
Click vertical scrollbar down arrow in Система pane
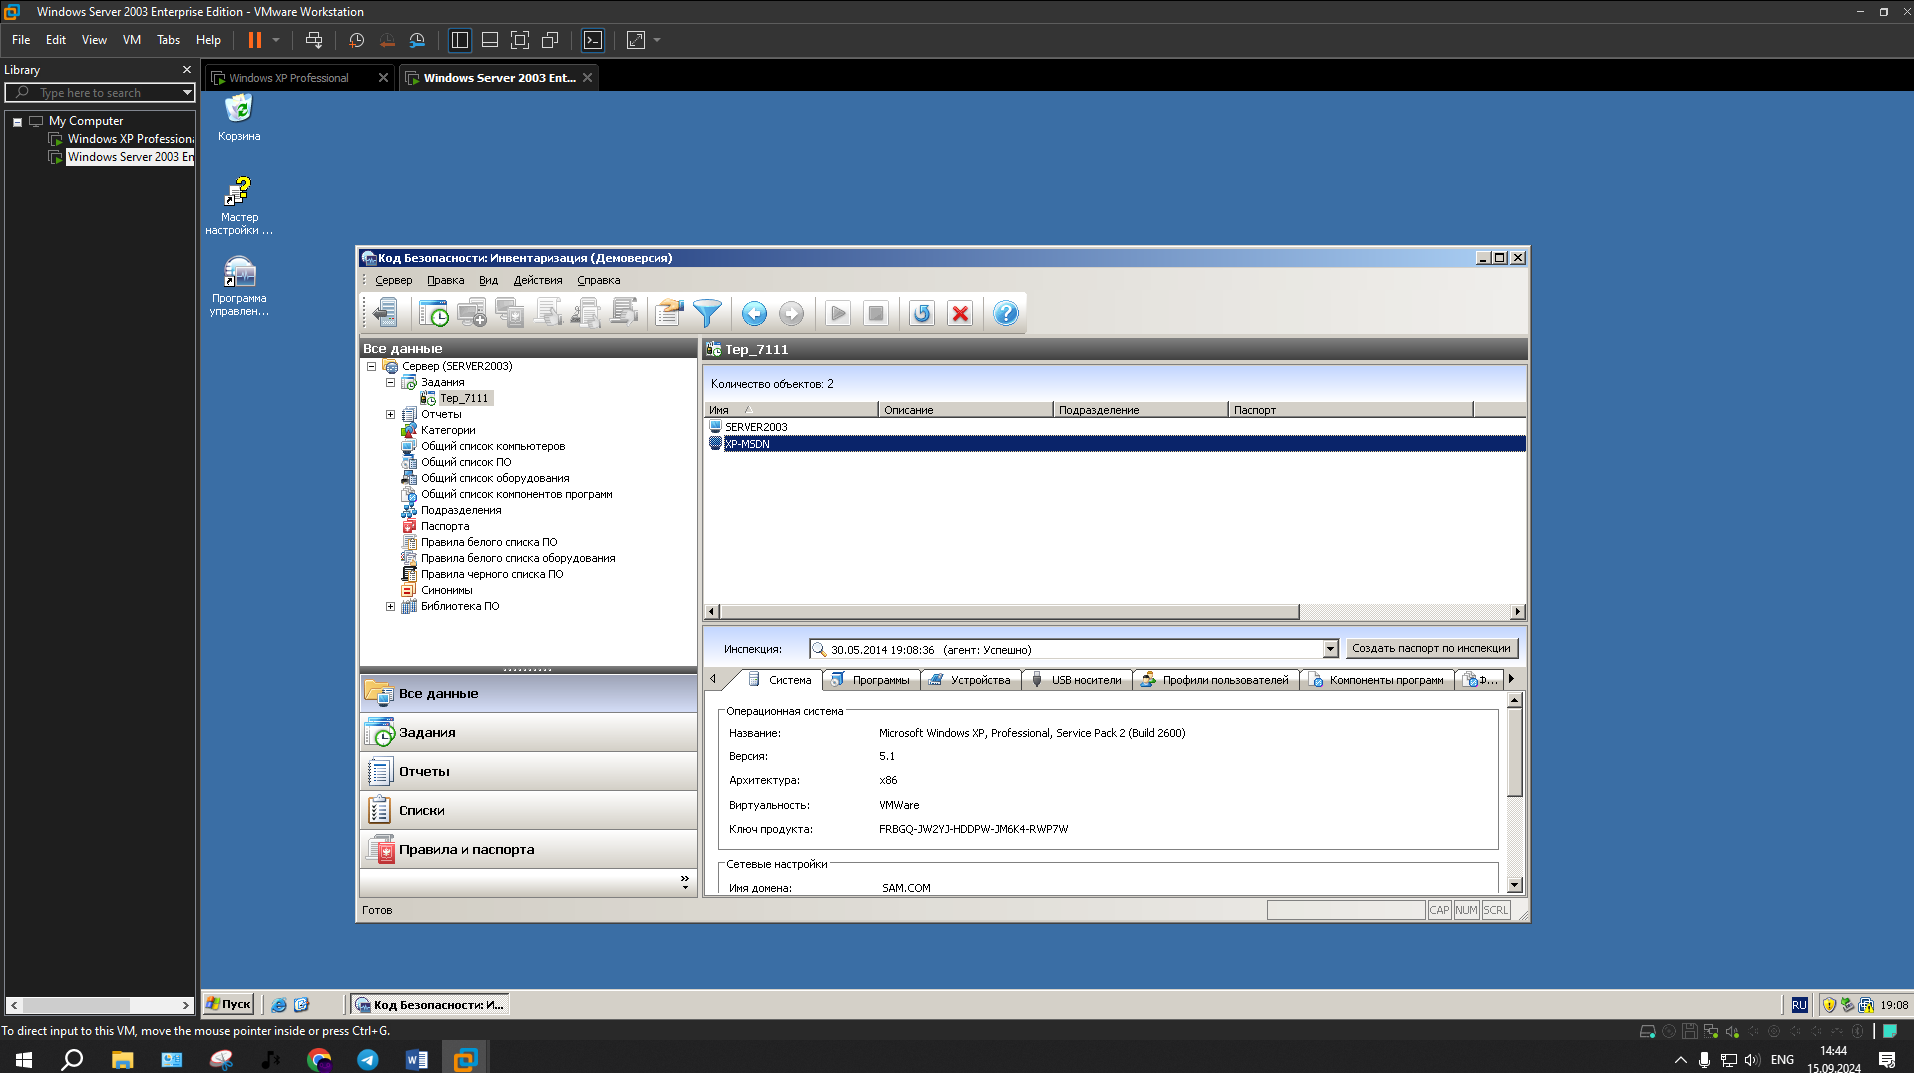click(x=1514, y=885)
